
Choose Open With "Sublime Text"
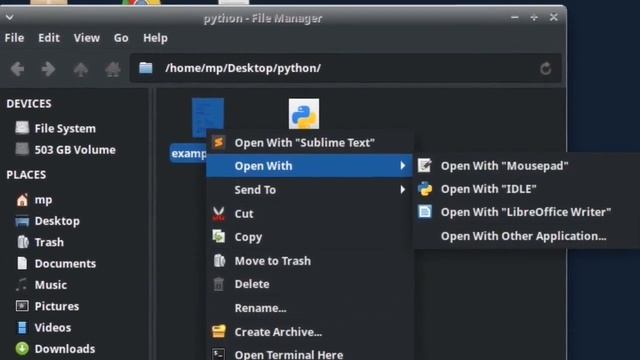point(310,142)
